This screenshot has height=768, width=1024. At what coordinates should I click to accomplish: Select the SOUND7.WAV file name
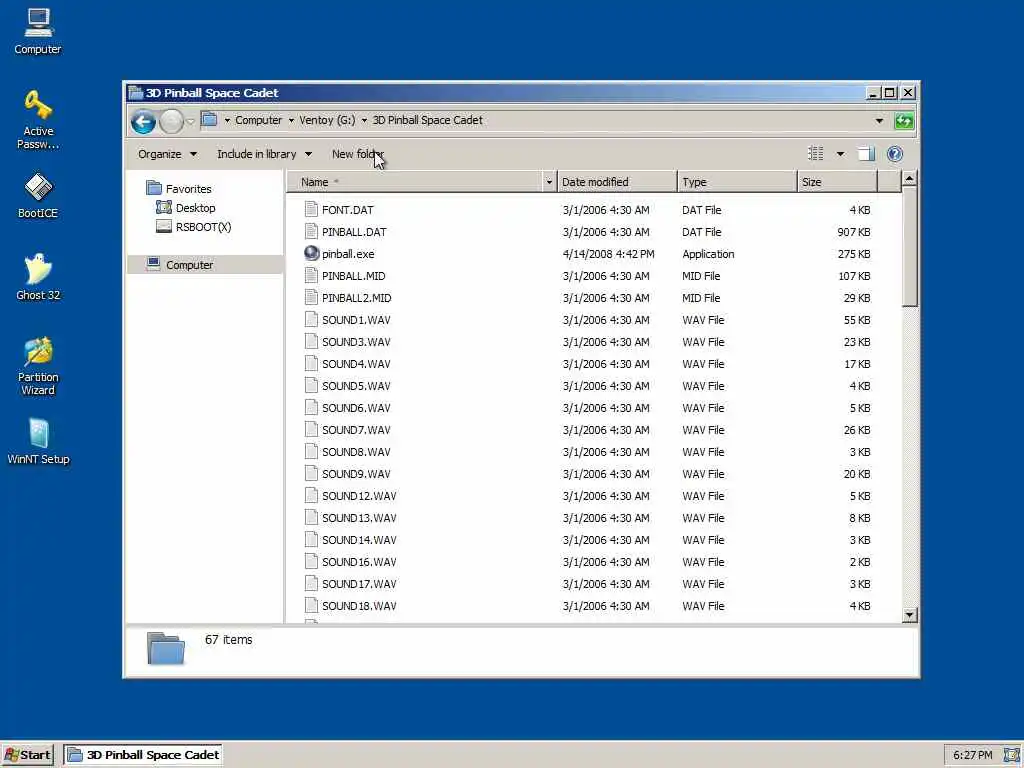coord(356,430)
